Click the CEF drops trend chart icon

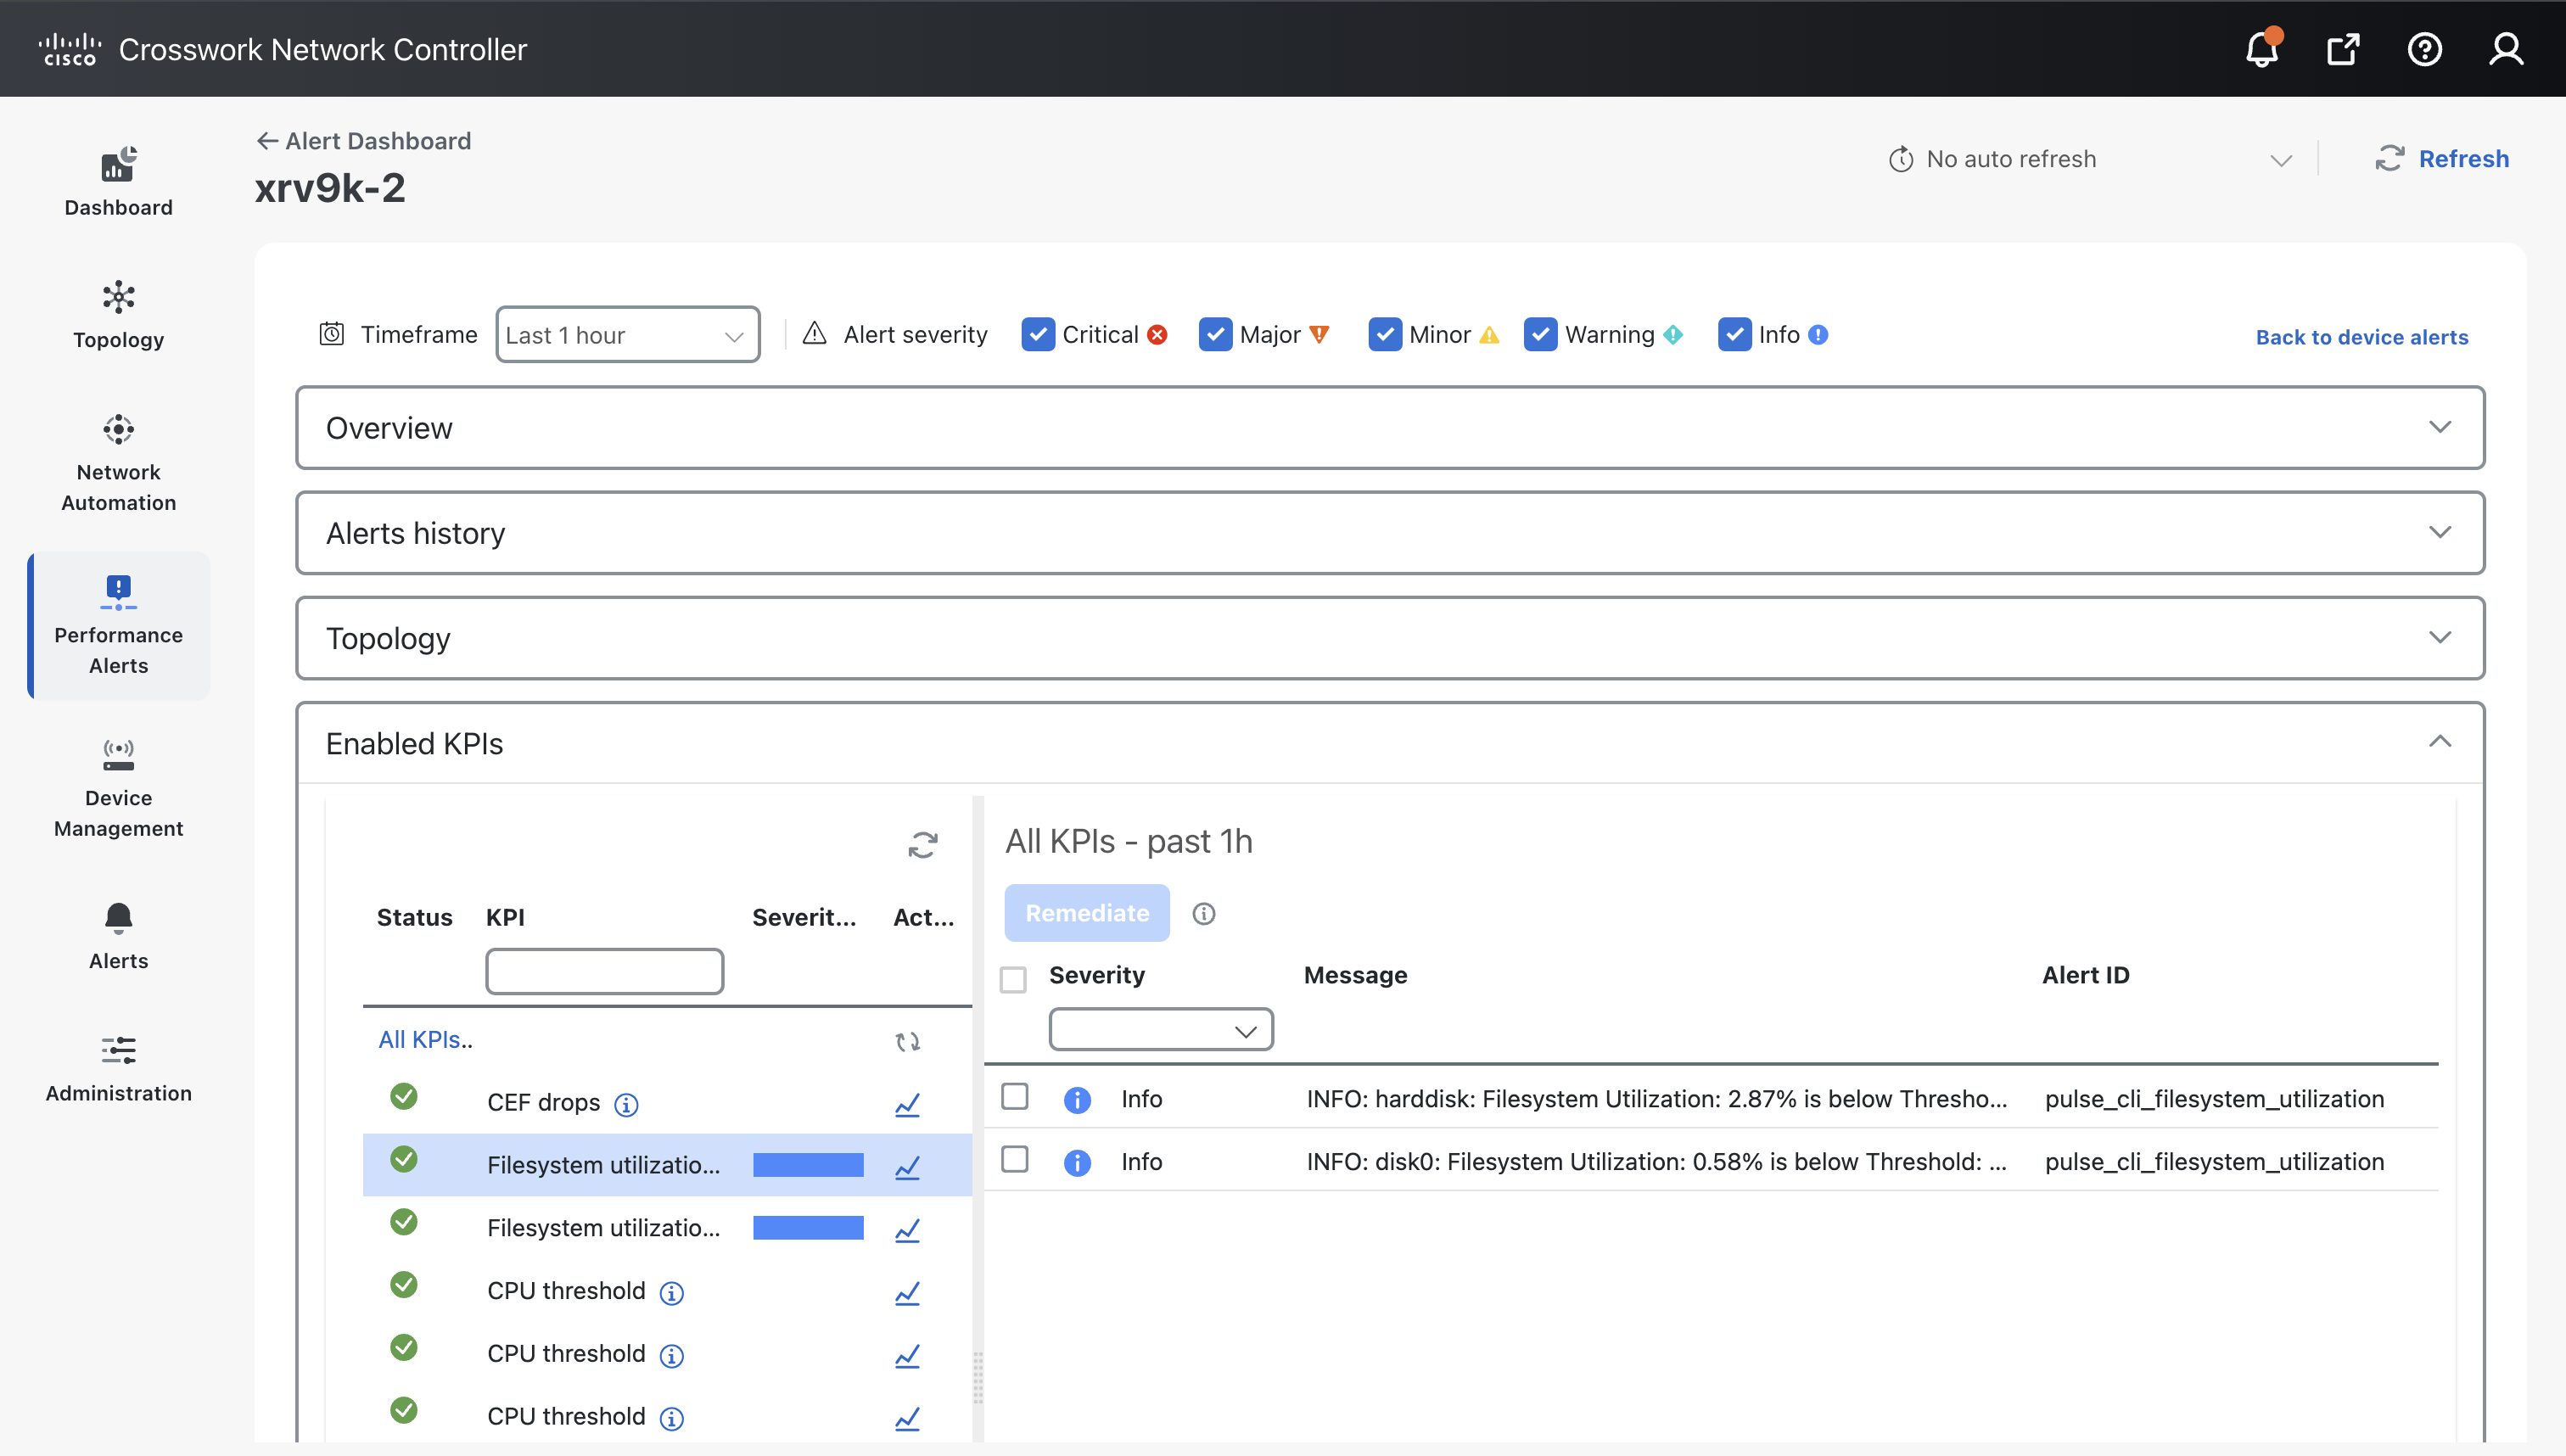coord(907,1104)
